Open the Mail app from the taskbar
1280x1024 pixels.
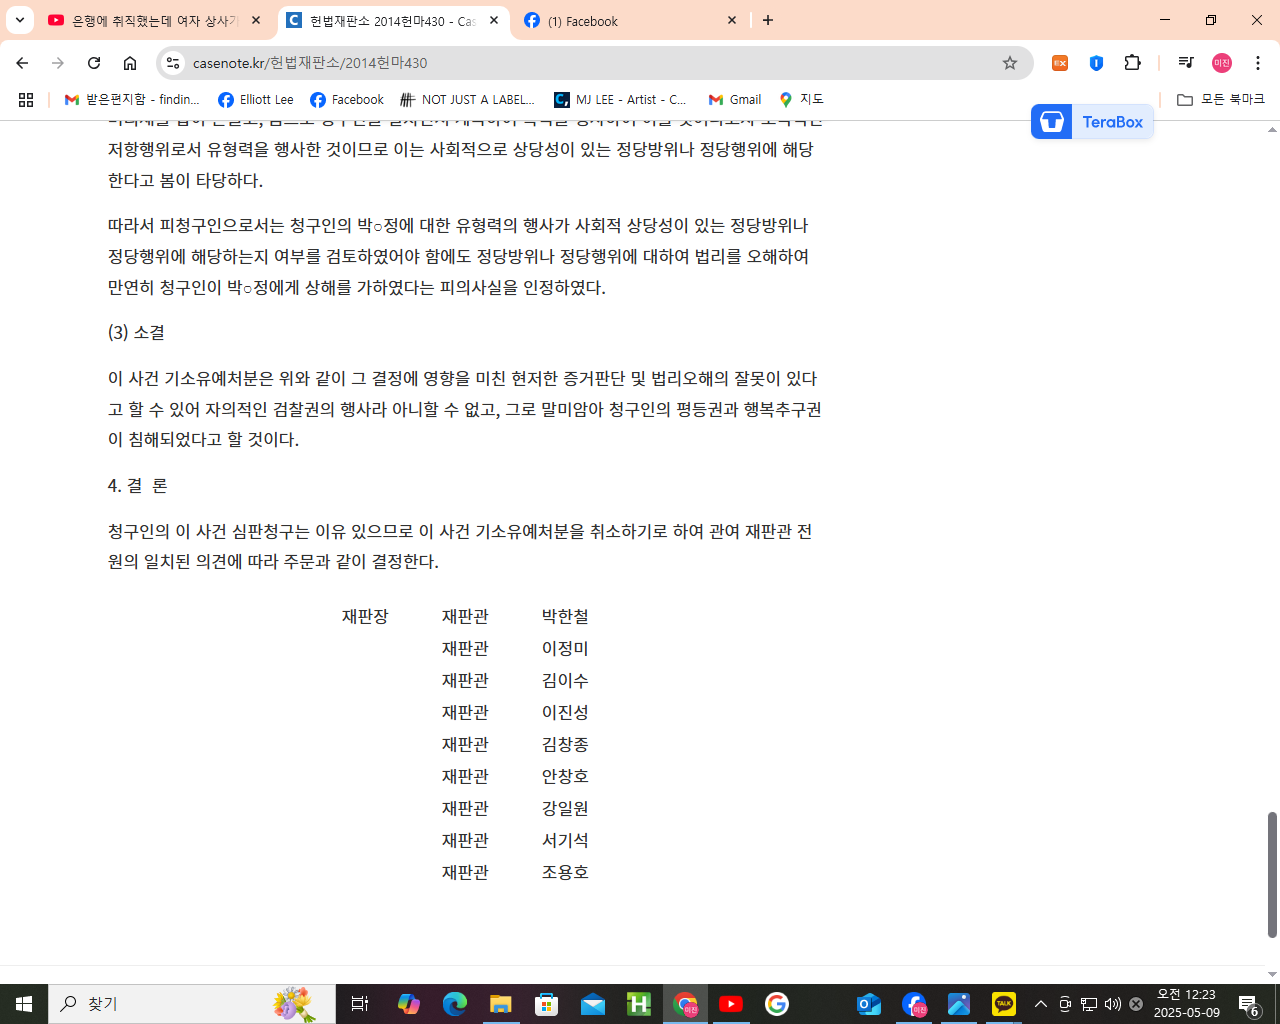(x=593, y=1004)
